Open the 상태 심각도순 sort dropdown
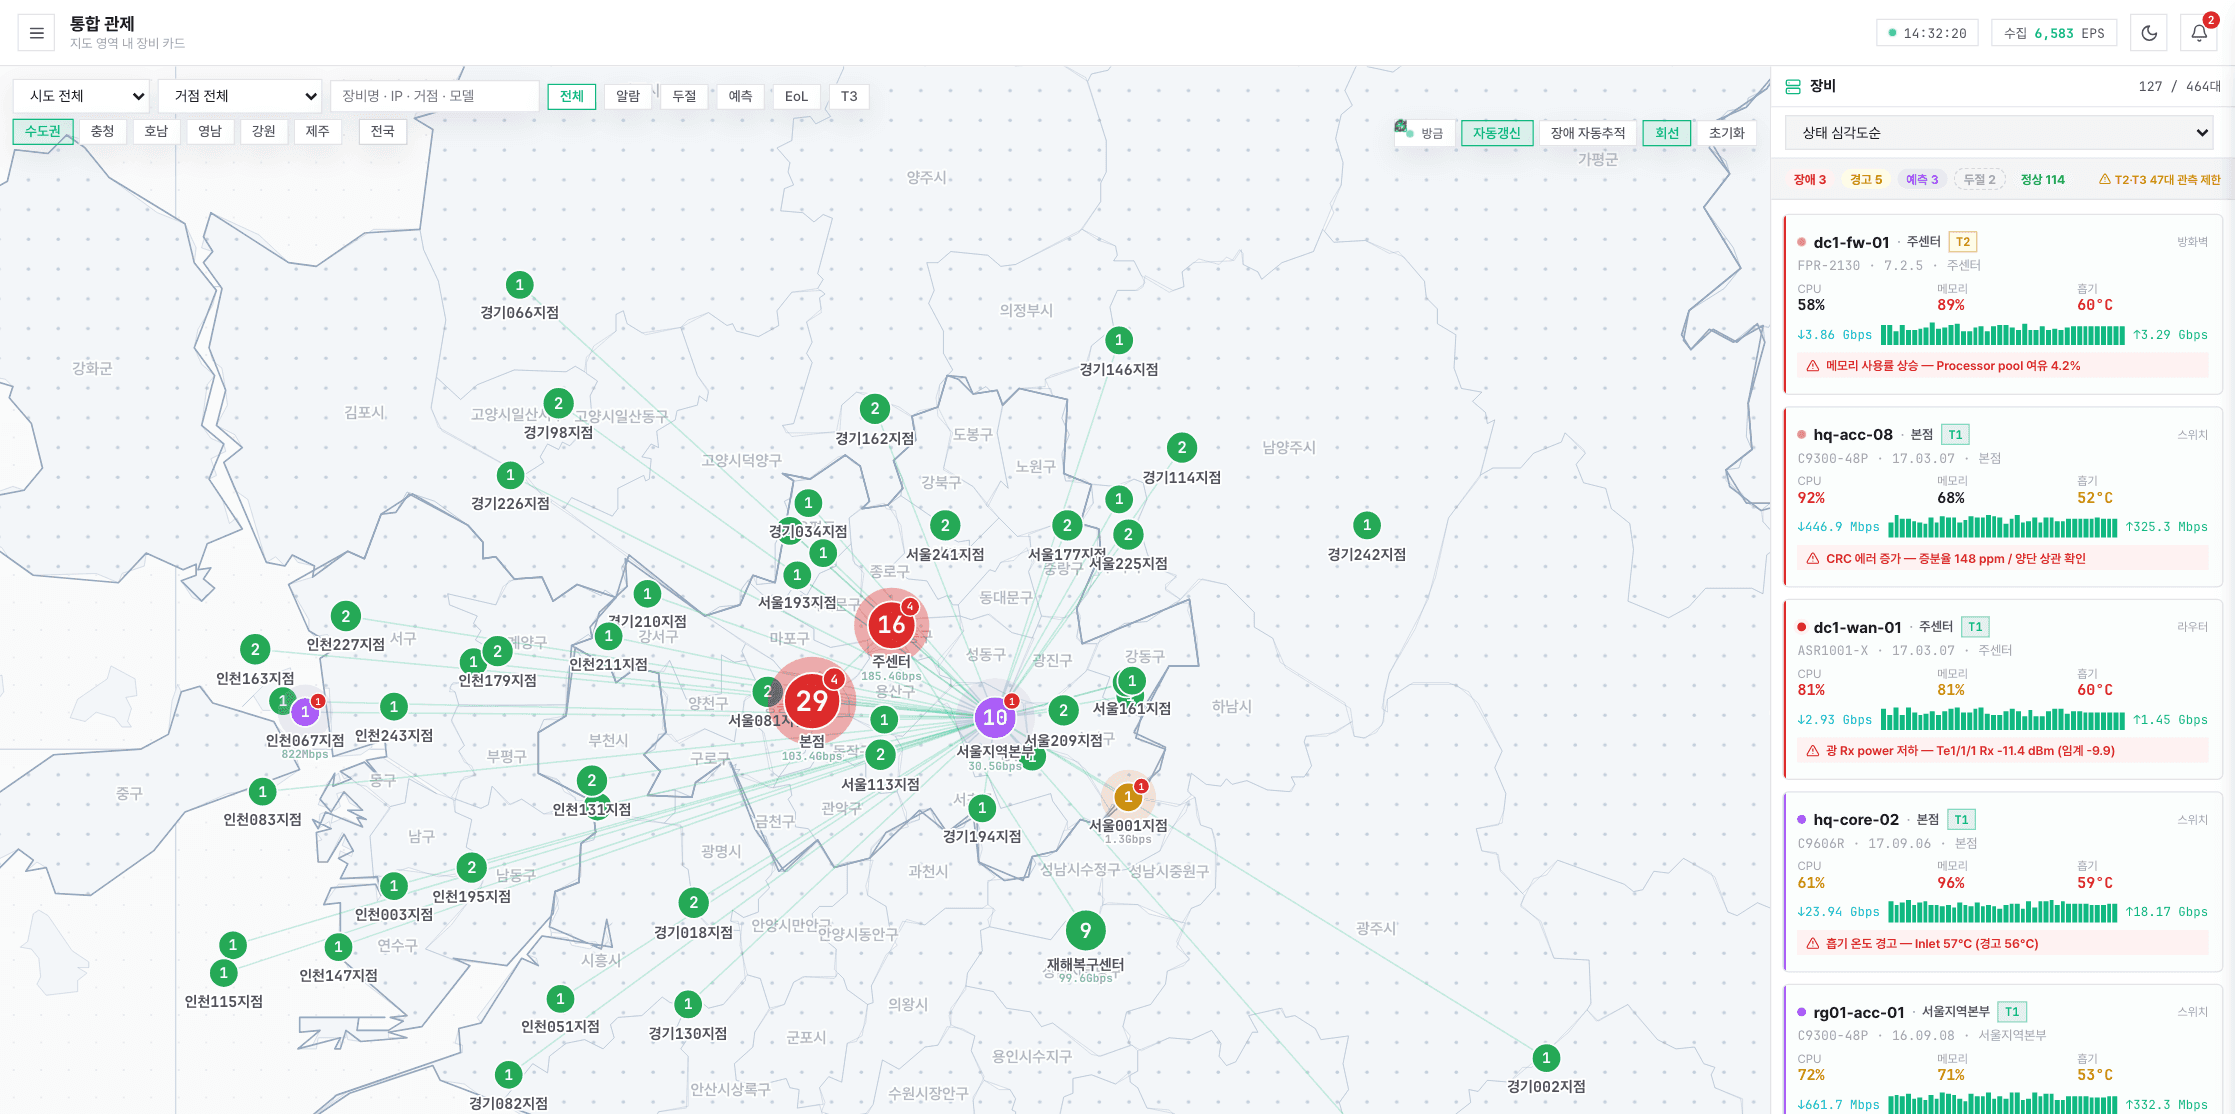 (1999, 133)
